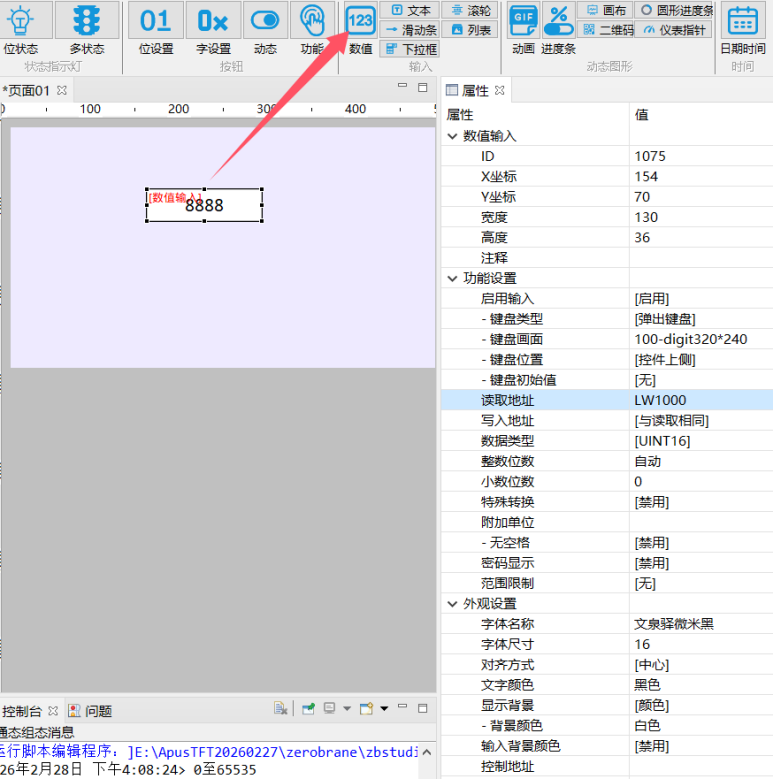773x779 pixels.
Task: Open the 页面01 editor tab
Action: tap(28, 90)
